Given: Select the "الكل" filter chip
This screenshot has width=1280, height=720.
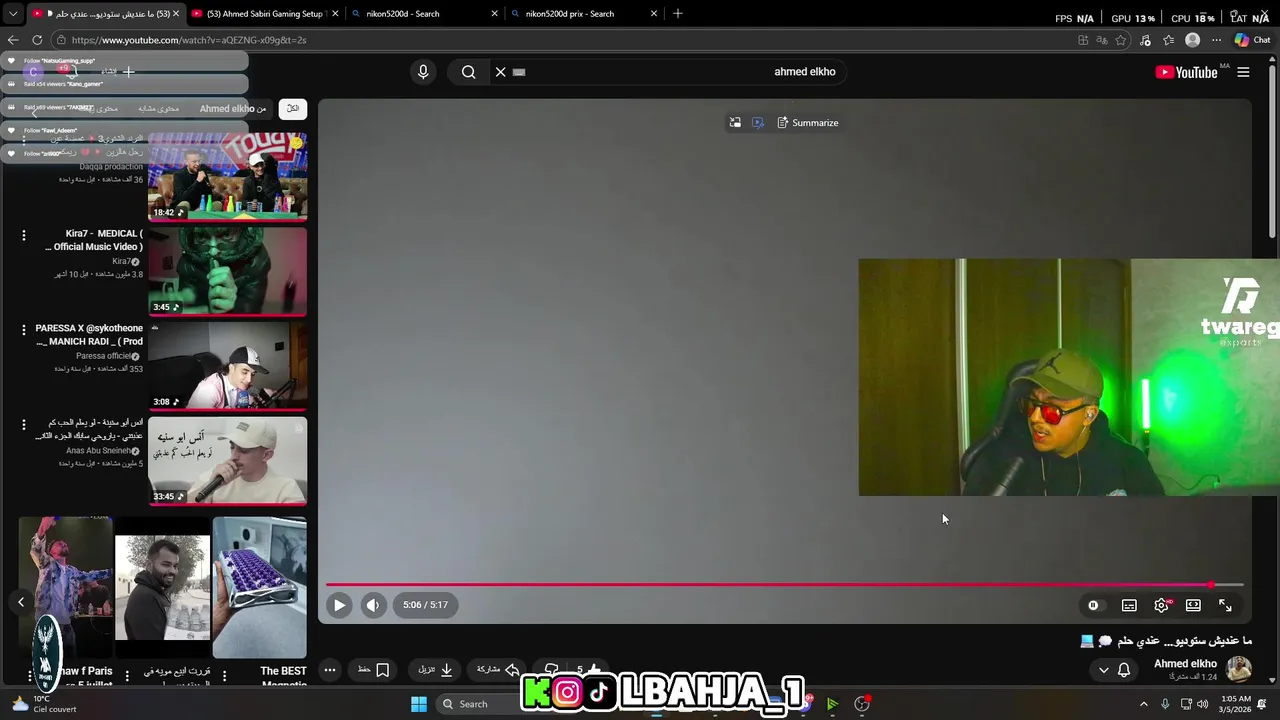Looking at the screenshot, I should pos(293,108).
